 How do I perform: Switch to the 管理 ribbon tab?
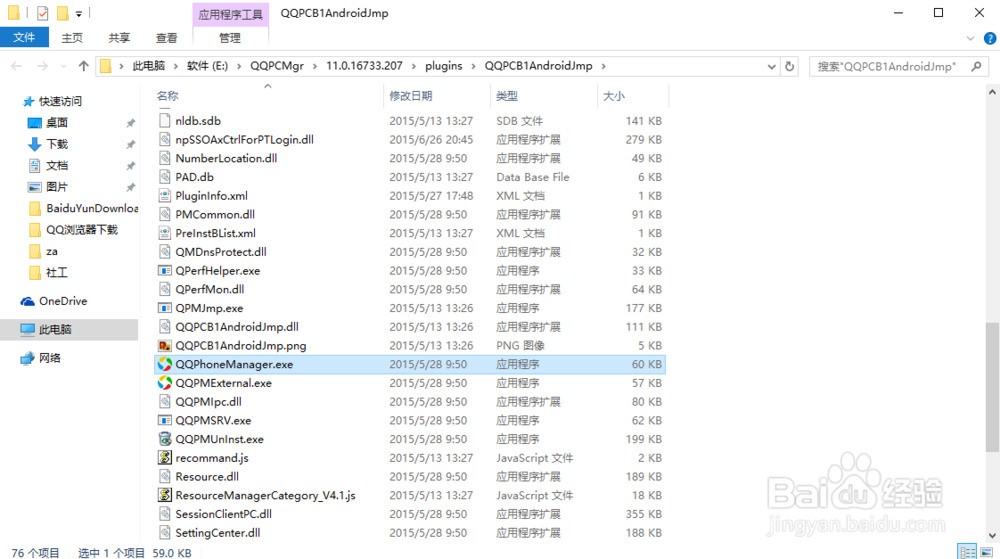pos(230,38)
